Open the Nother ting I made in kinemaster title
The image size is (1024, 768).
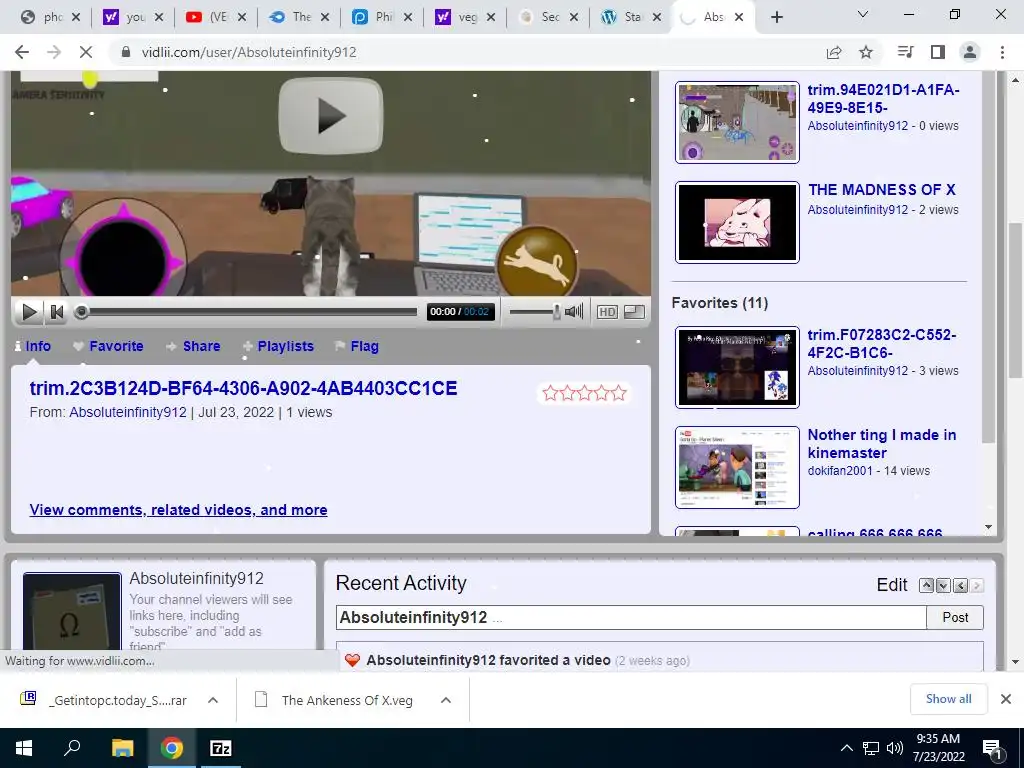pos(882,443)
